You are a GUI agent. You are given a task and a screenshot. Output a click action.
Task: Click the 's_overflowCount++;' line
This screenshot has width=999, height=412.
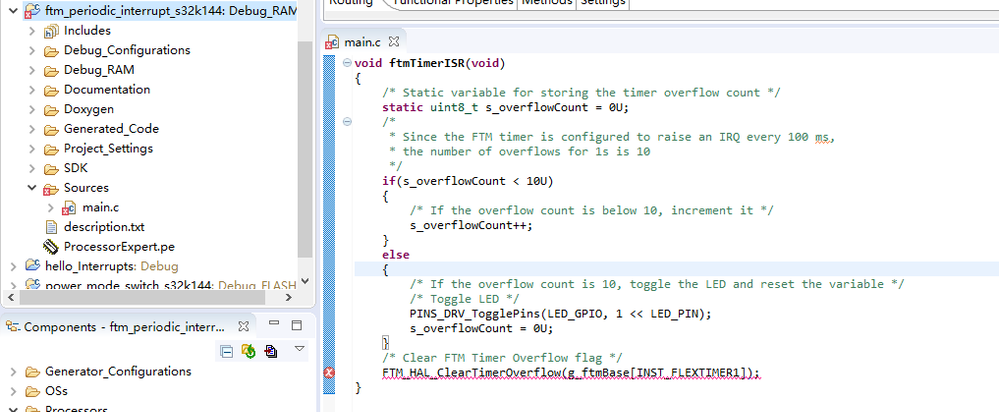click(x=471, y=225)
